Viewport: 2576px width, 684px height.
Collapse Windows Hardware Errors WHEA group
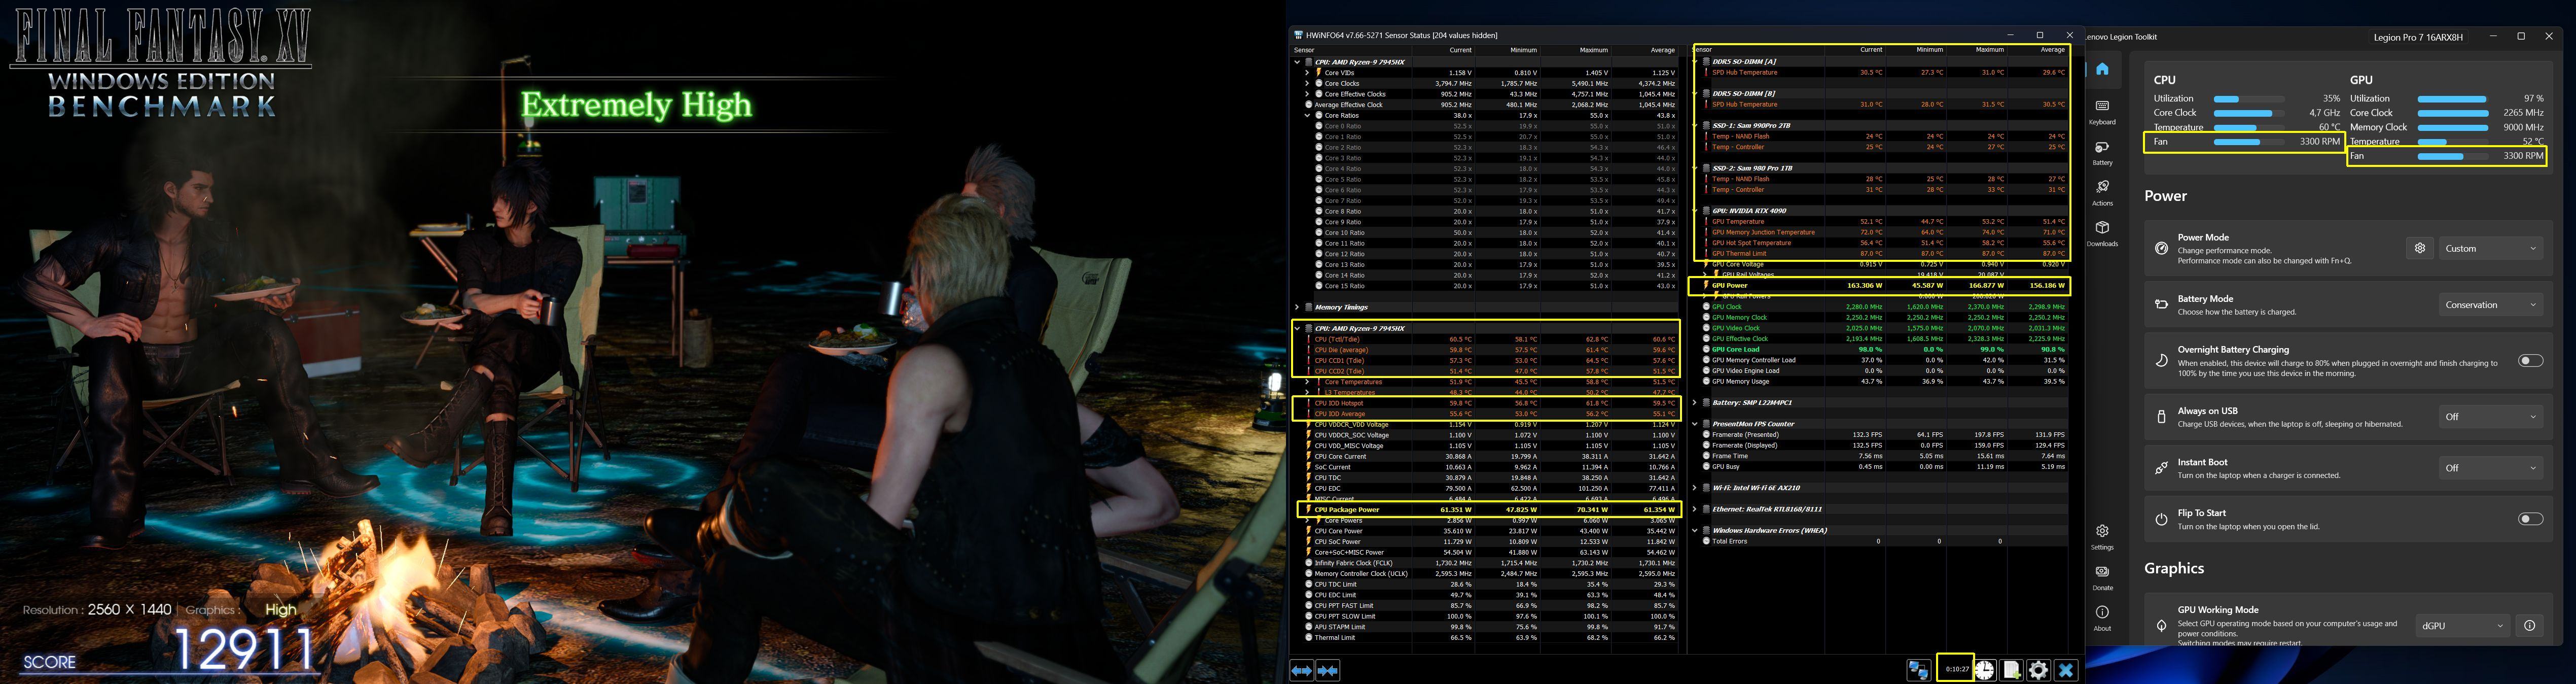1695,530
